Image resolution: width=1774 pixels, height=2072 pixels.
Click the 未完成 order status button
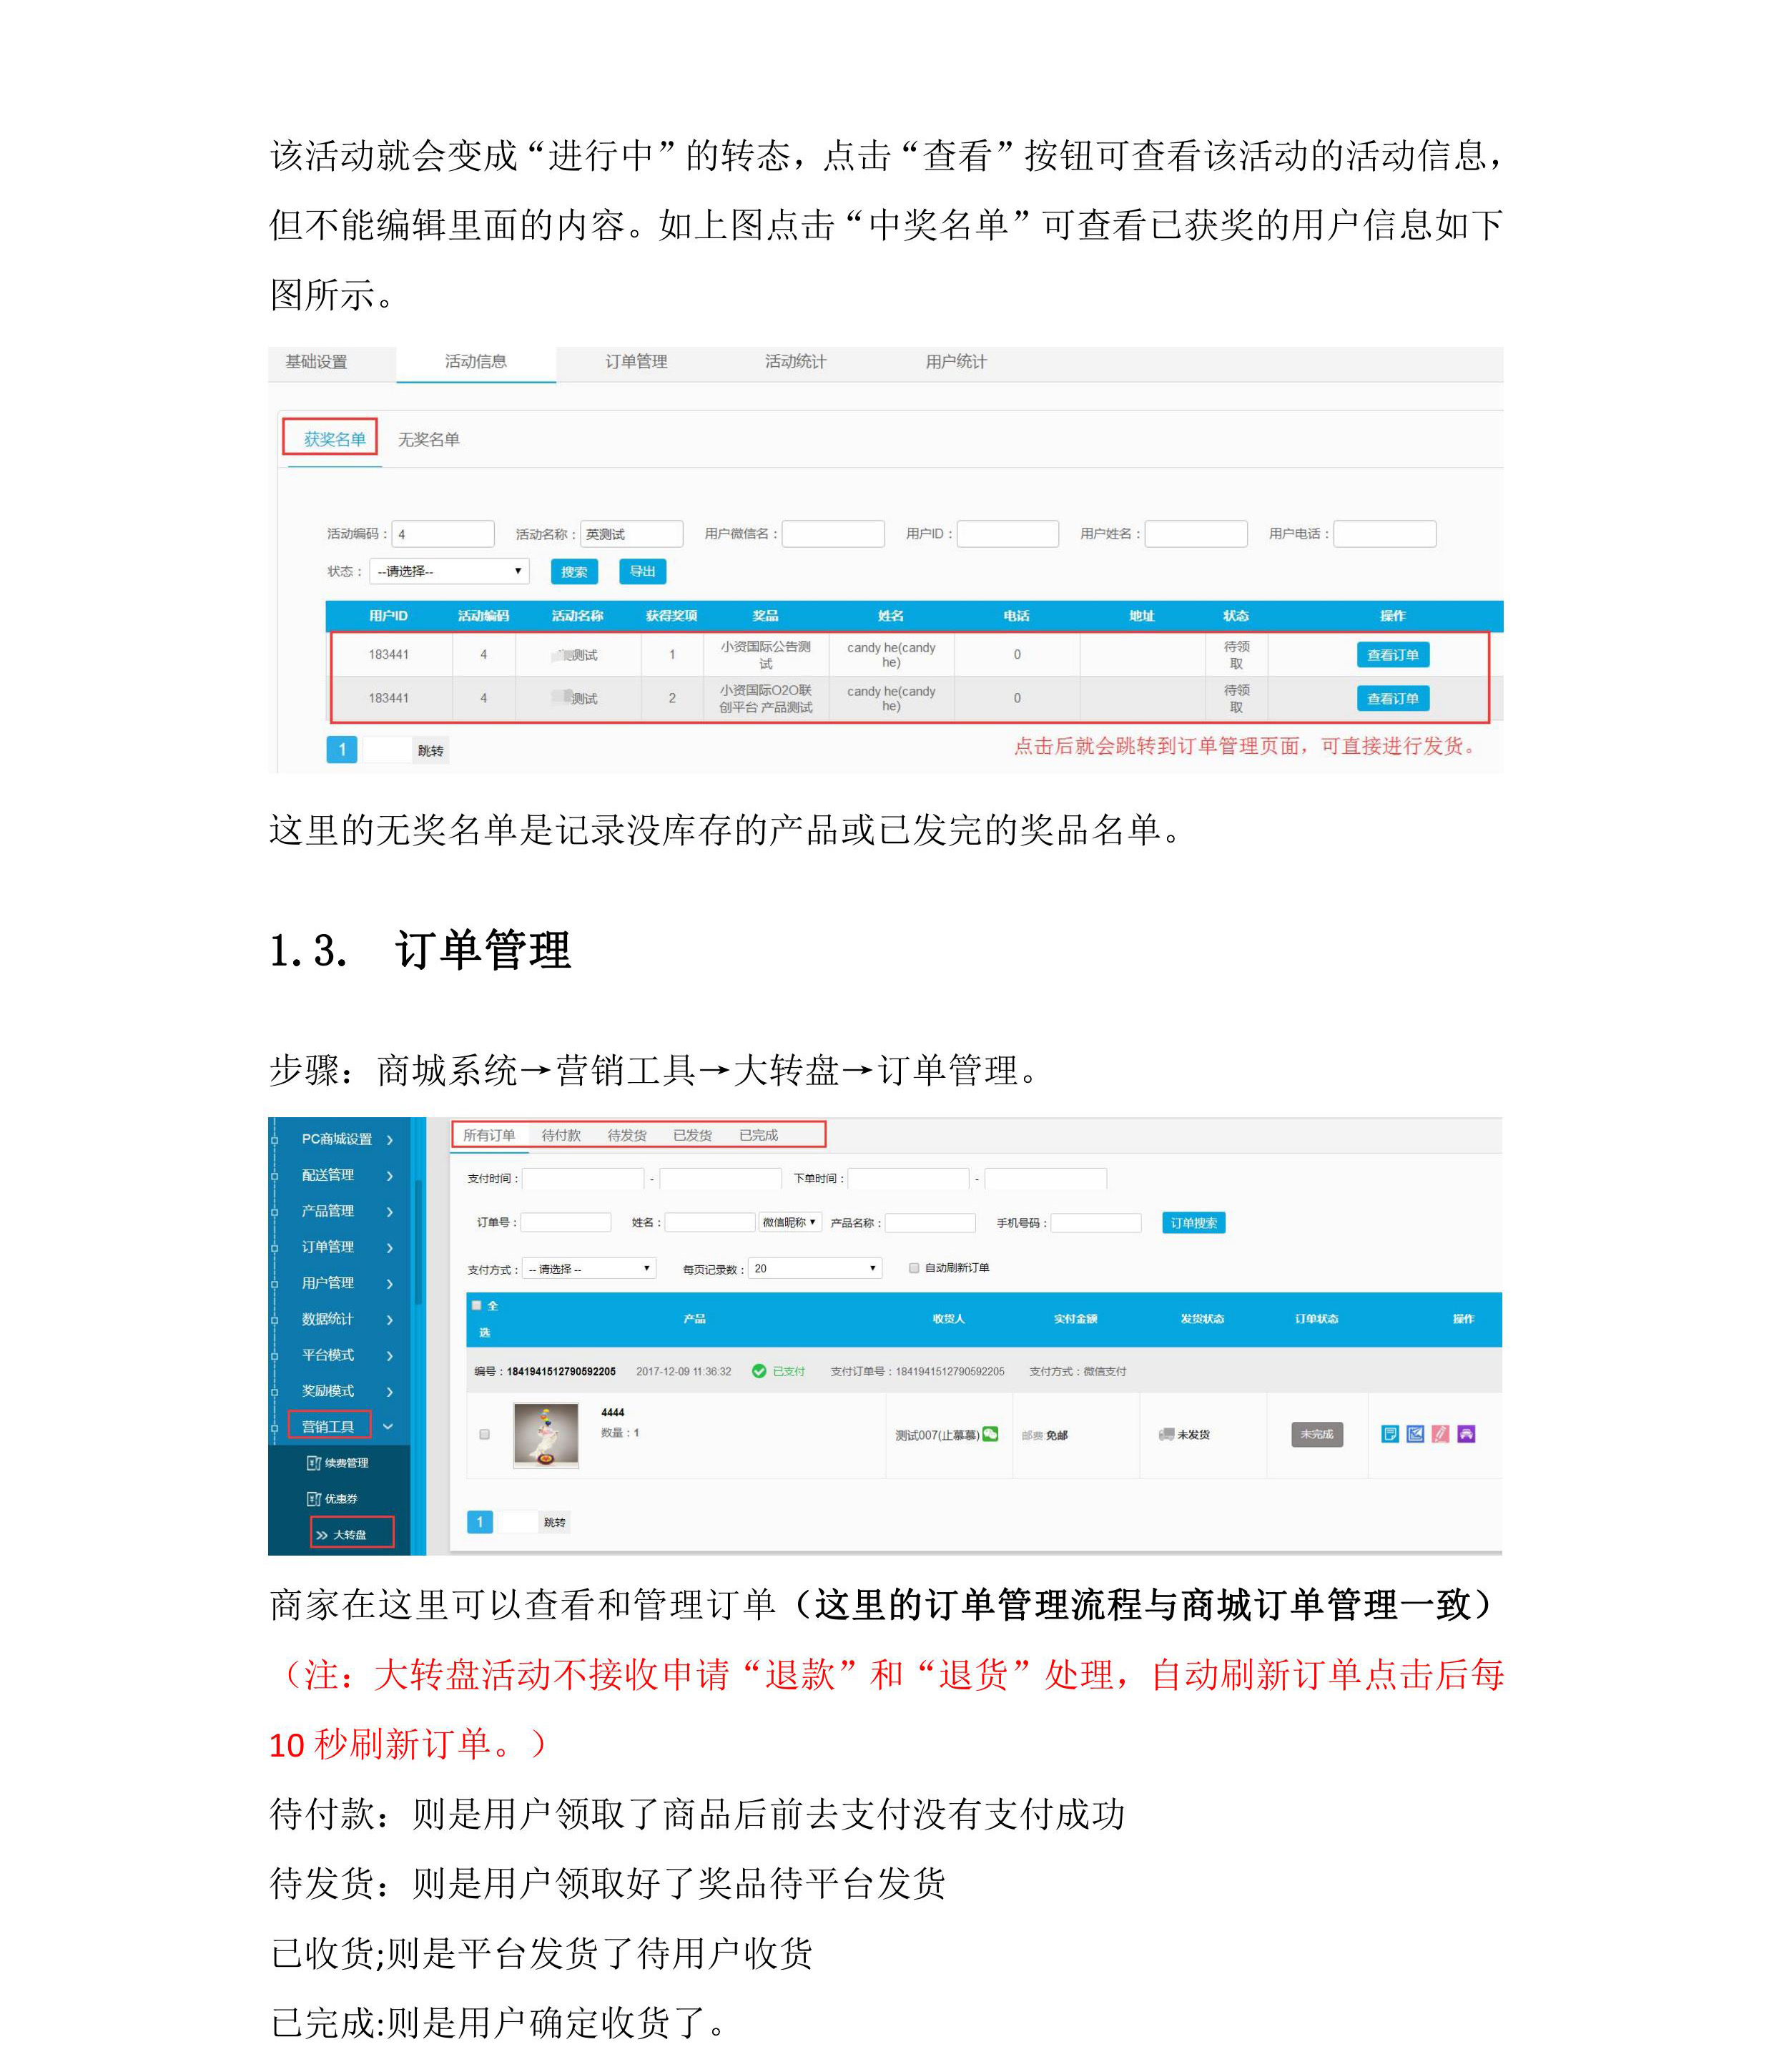[1317, 1434]
